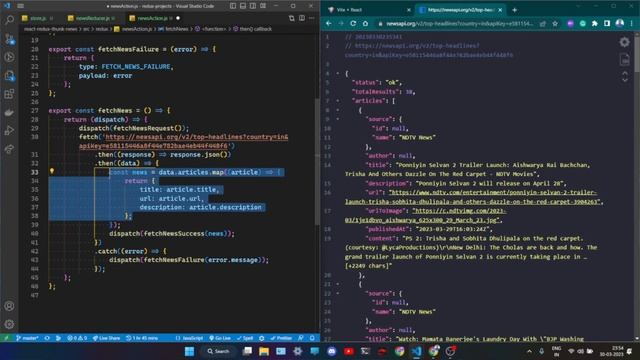Reload the newsapi.org page
This screenshot has width=640, height=360.
[353, 24]
